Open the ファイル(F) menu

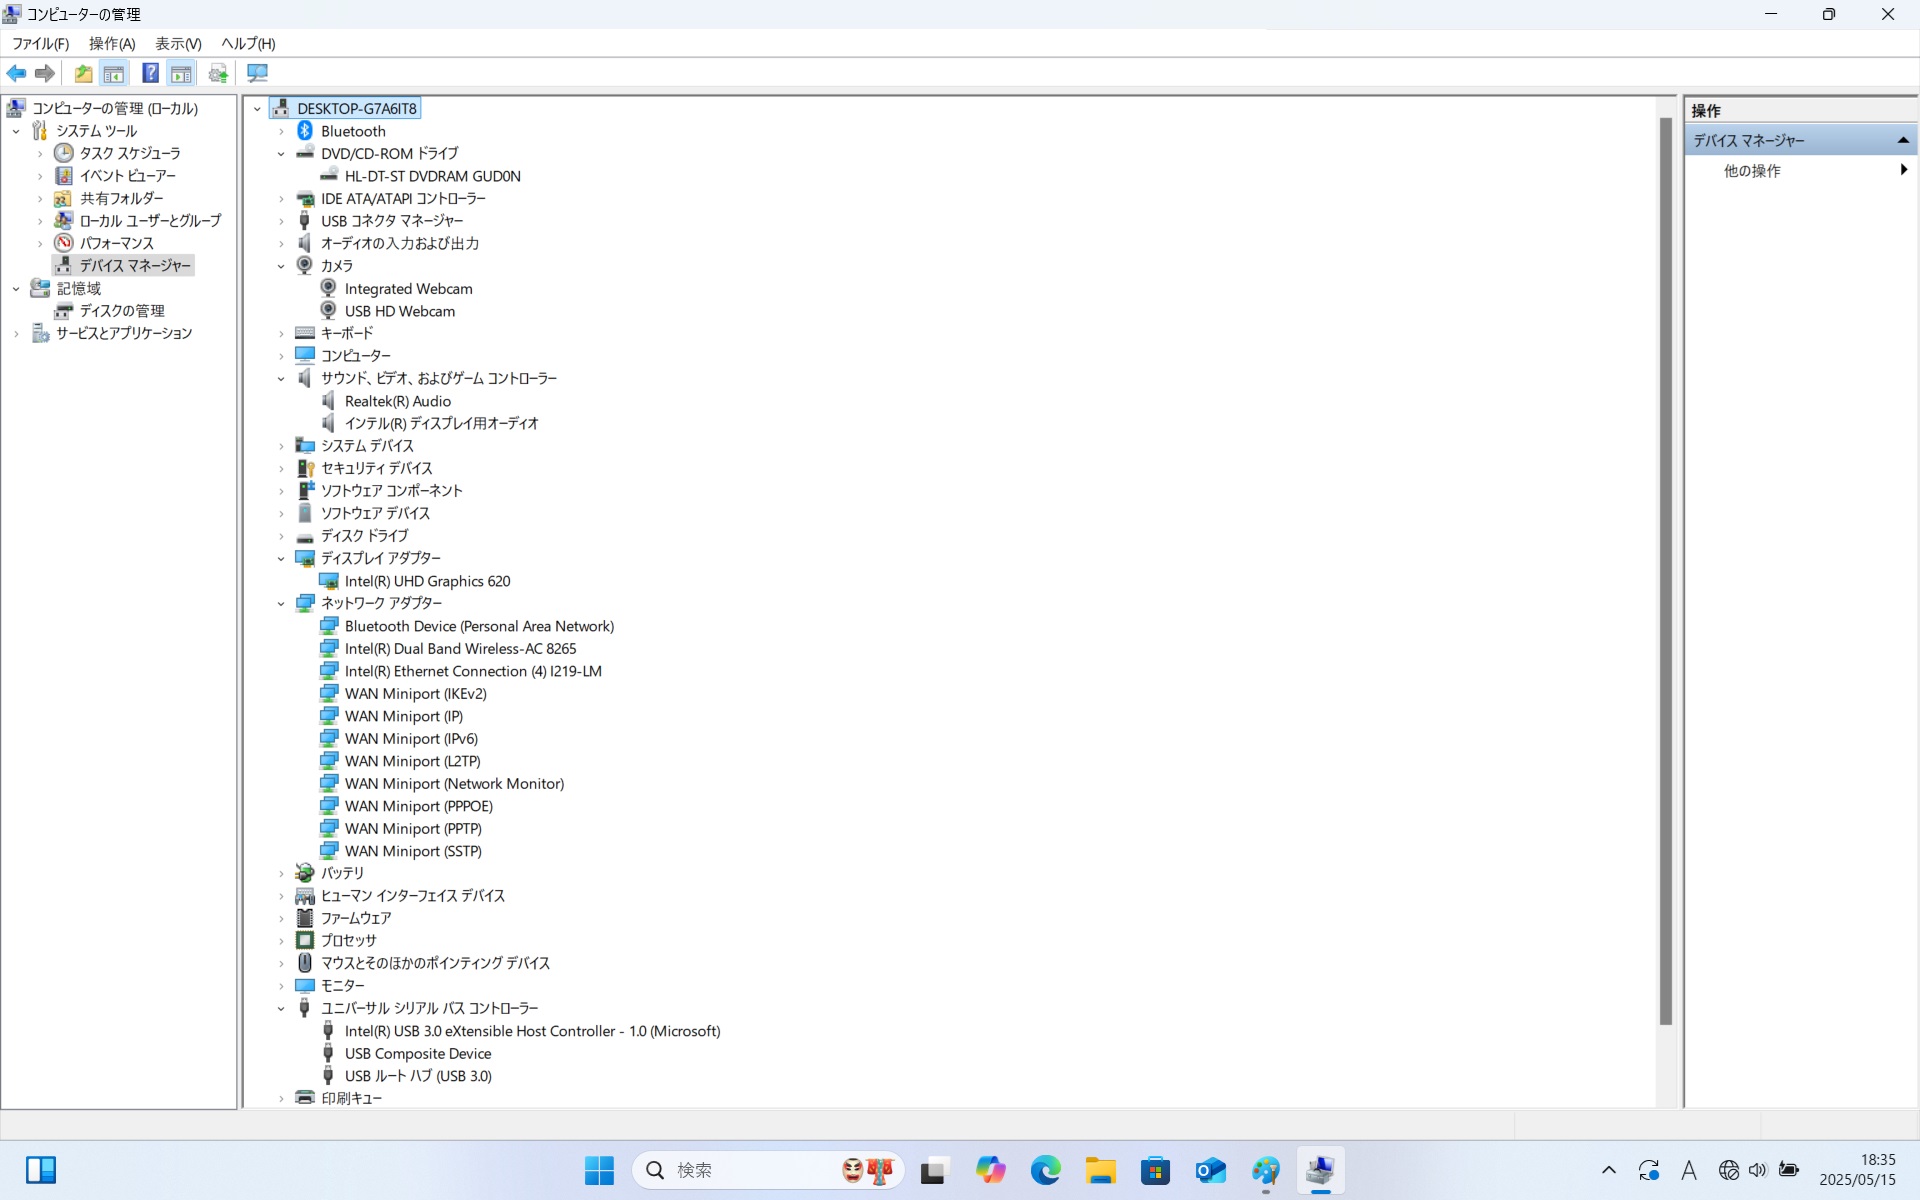coord(40,43)
